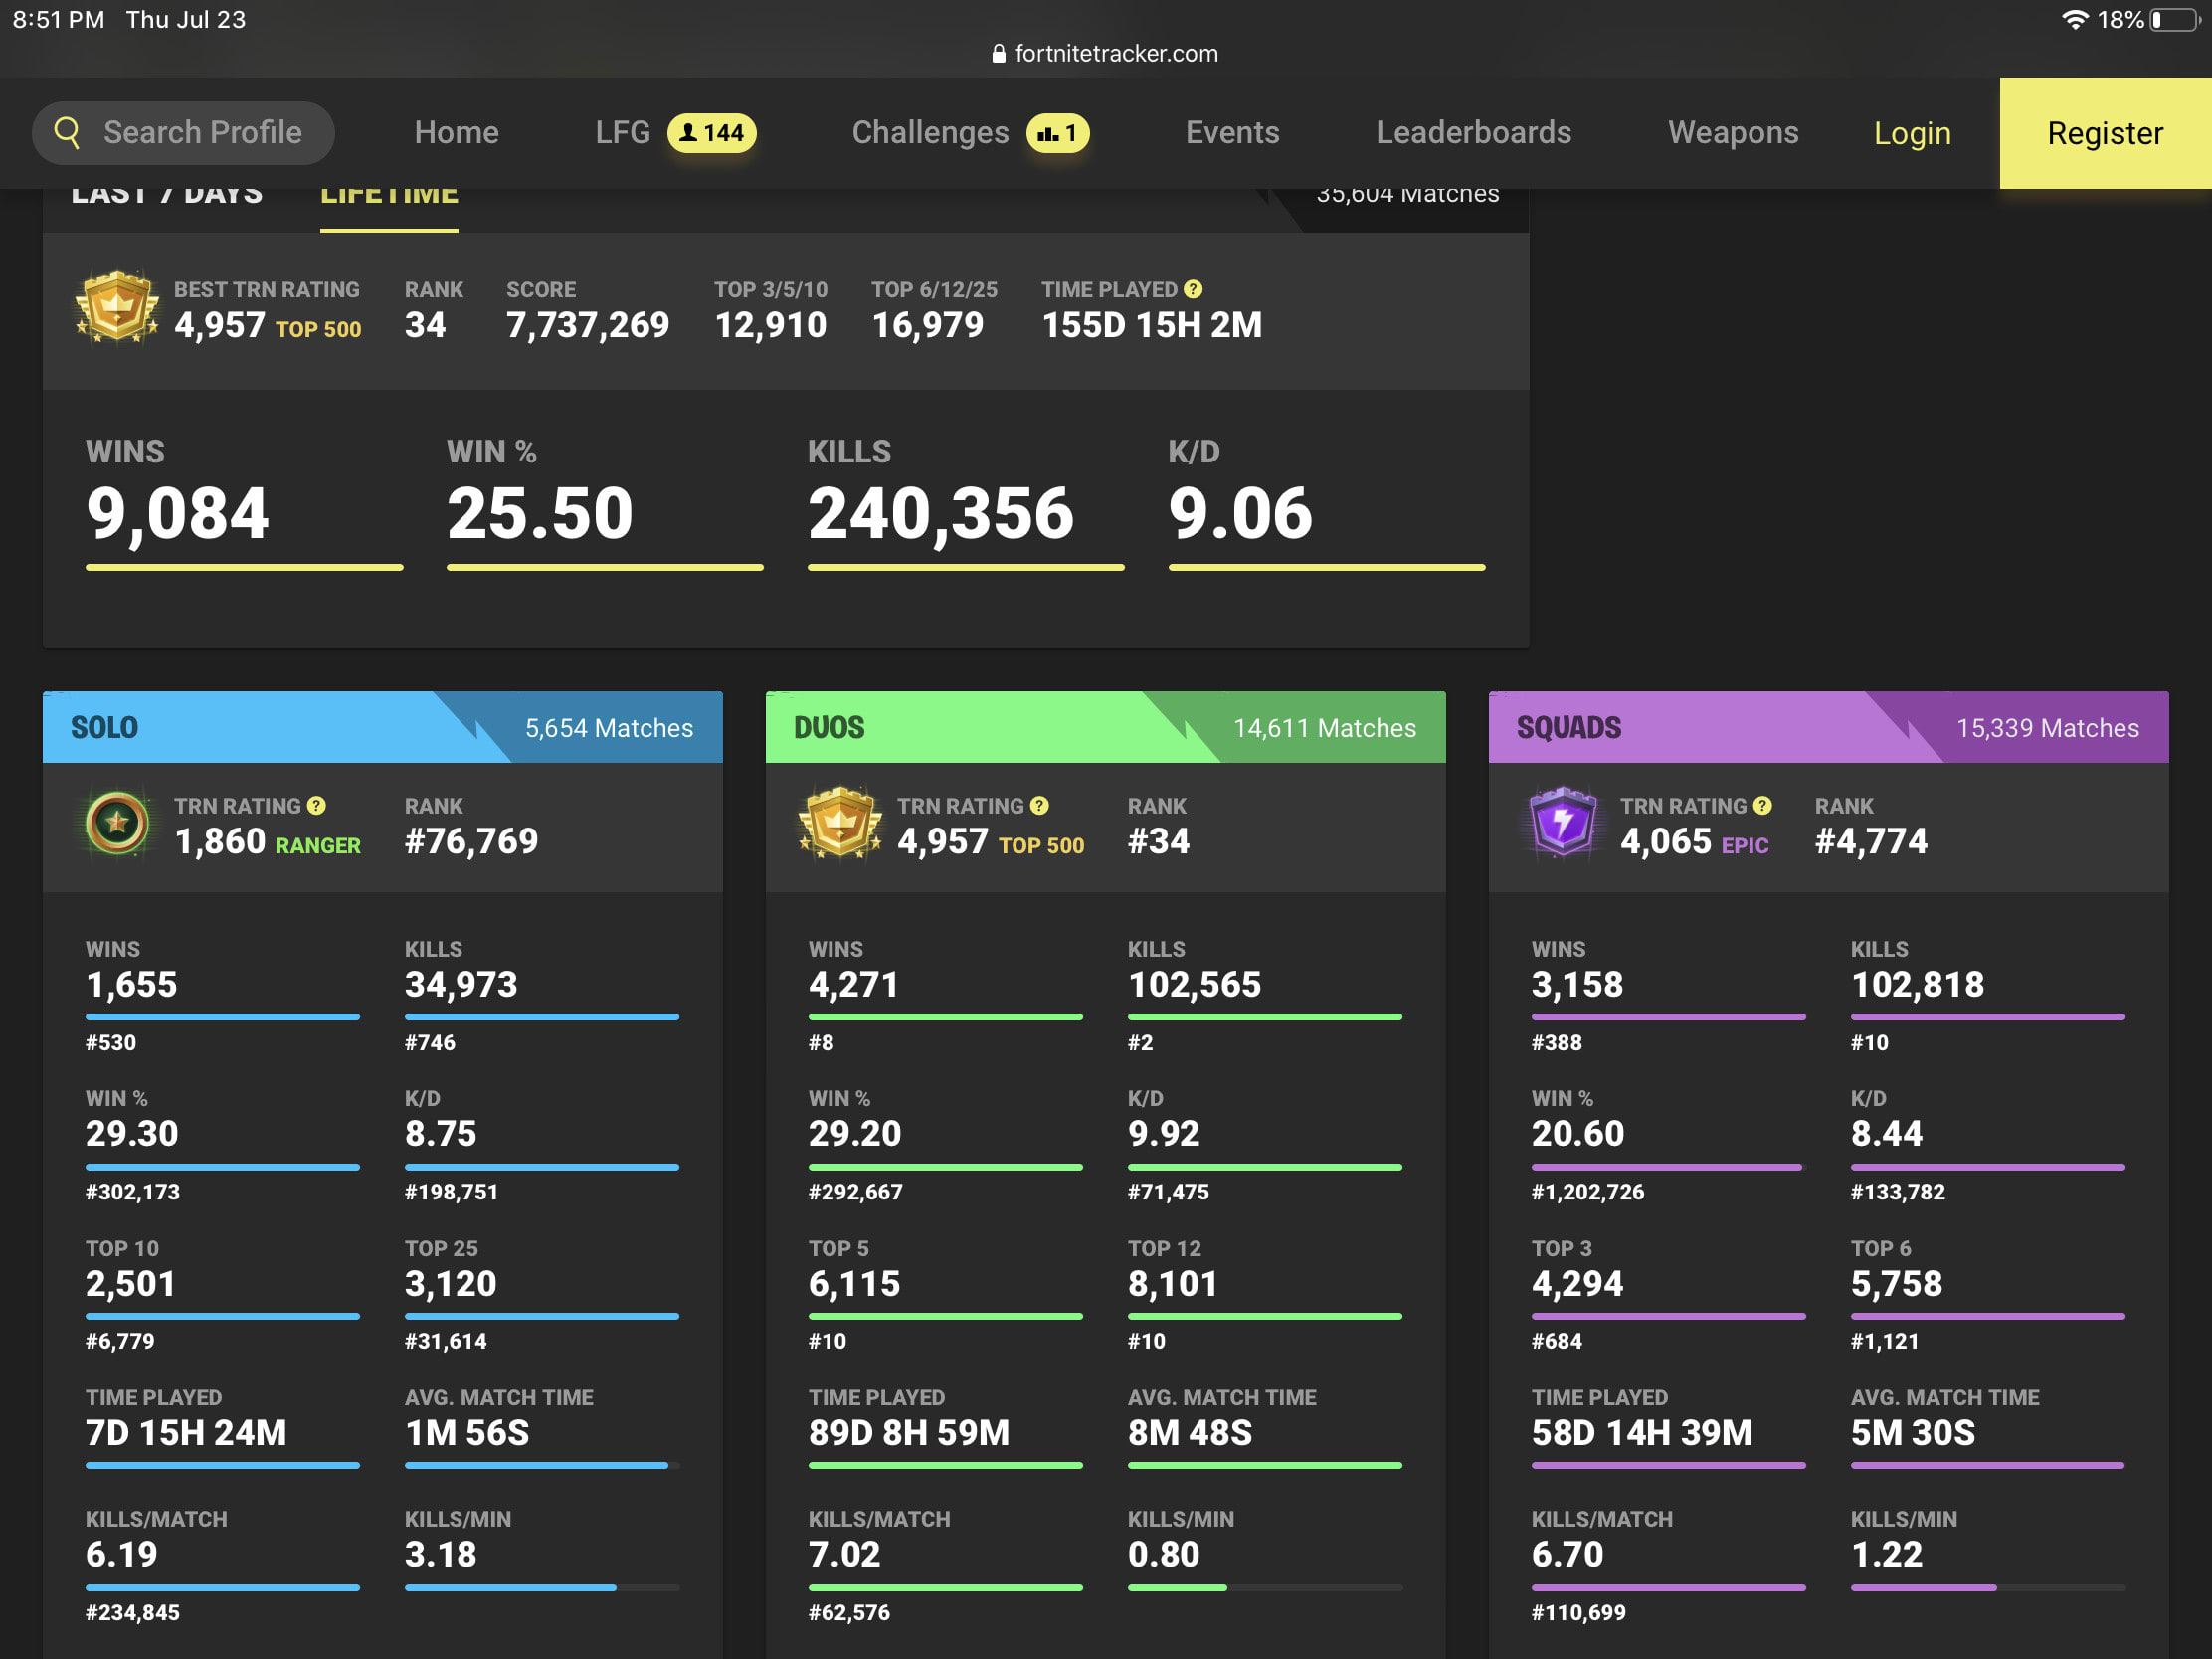This screenshot has width=2212, height=1659.
Task: Click the Squads Top 3 value 4,294
Action: [x=1577, y=1284]
